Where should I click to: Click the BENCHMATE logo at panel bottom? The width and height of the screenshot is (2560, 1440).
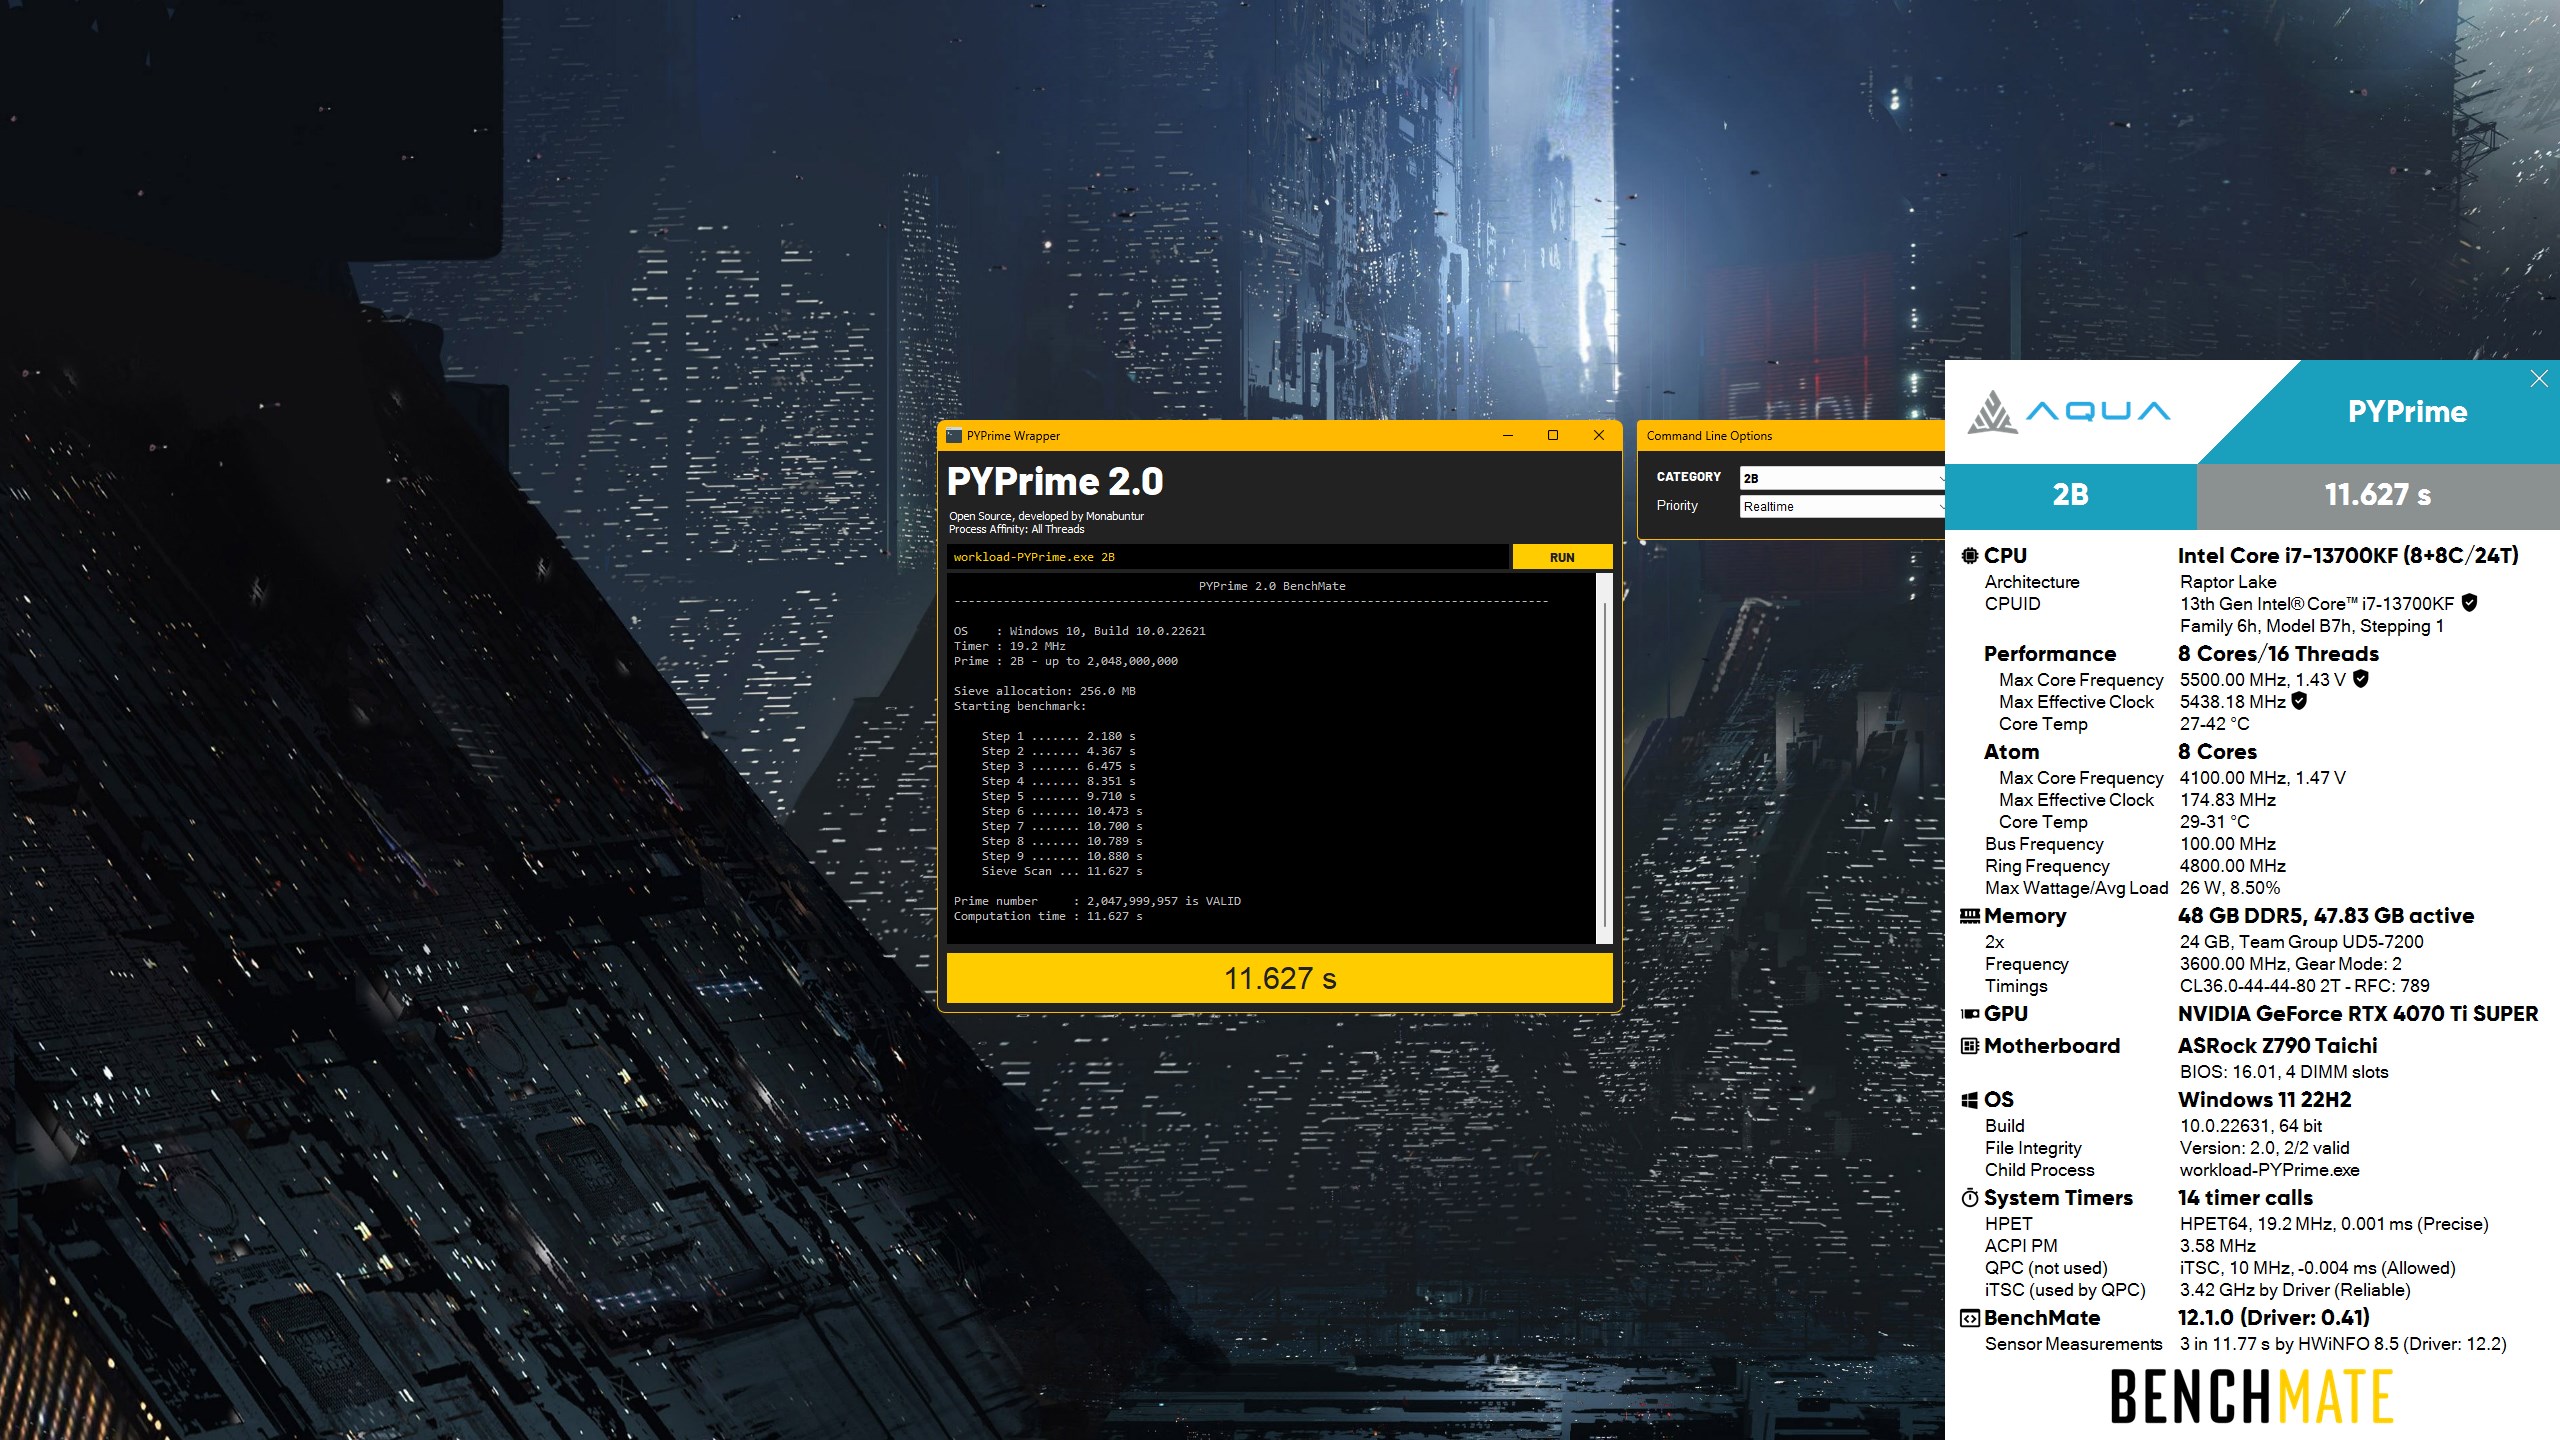(x=2251, y=1396)
